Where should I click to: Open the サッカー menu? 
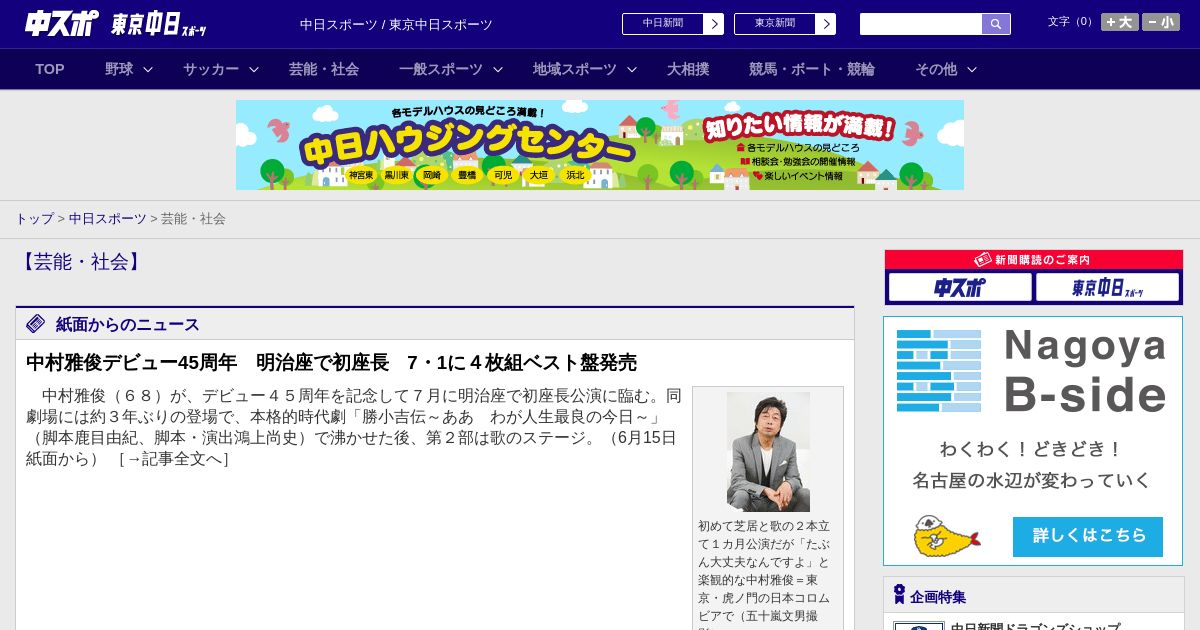[x=211, y=69]
